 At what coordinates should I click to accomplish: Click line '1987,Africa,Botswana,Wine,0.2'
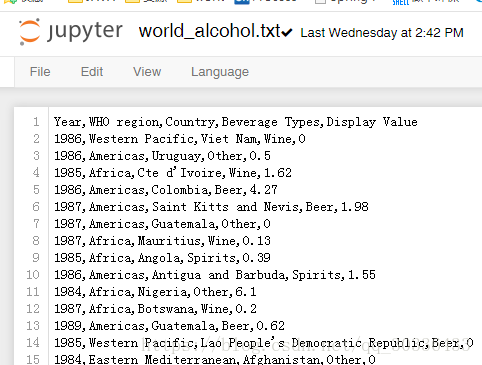pyautogui.click(x=155, y=309)
